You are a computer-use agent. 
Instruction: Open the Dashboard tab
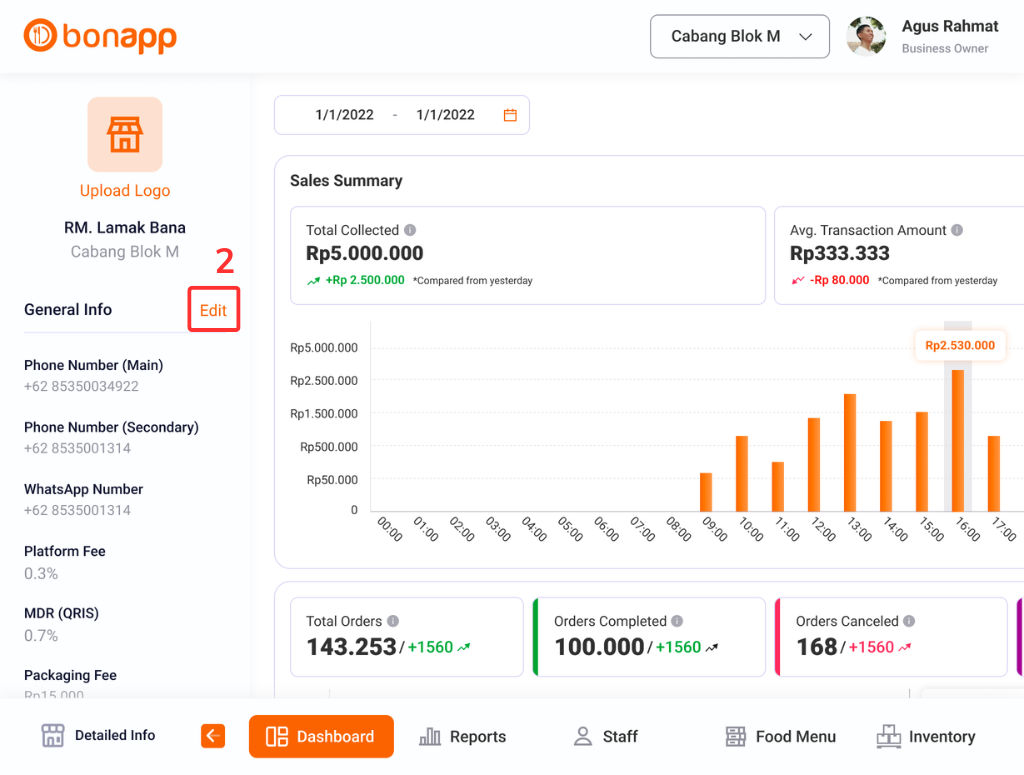click(x=321, y=736)
